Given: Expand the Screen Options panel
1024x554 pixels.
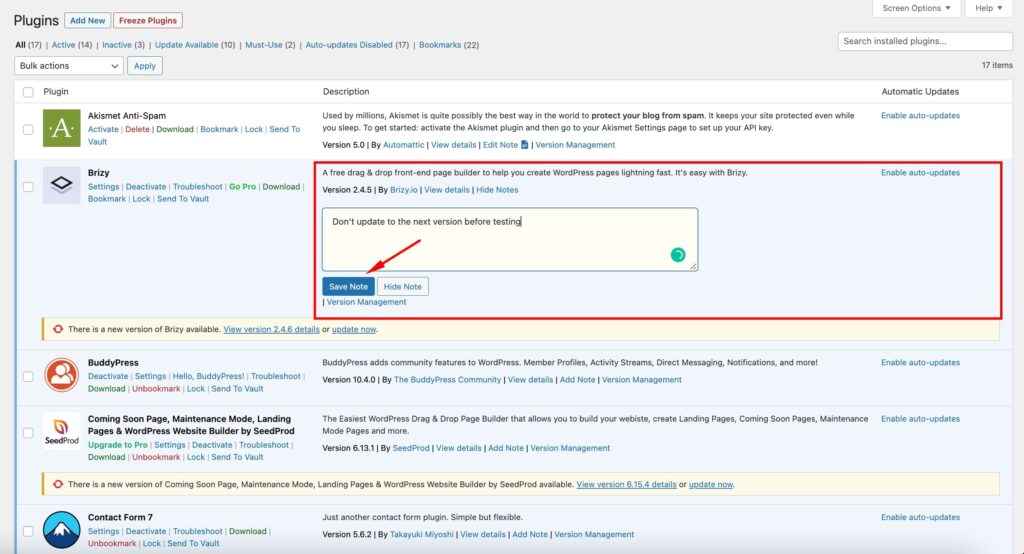Looking at the screenshot, I should pos(916,8).
